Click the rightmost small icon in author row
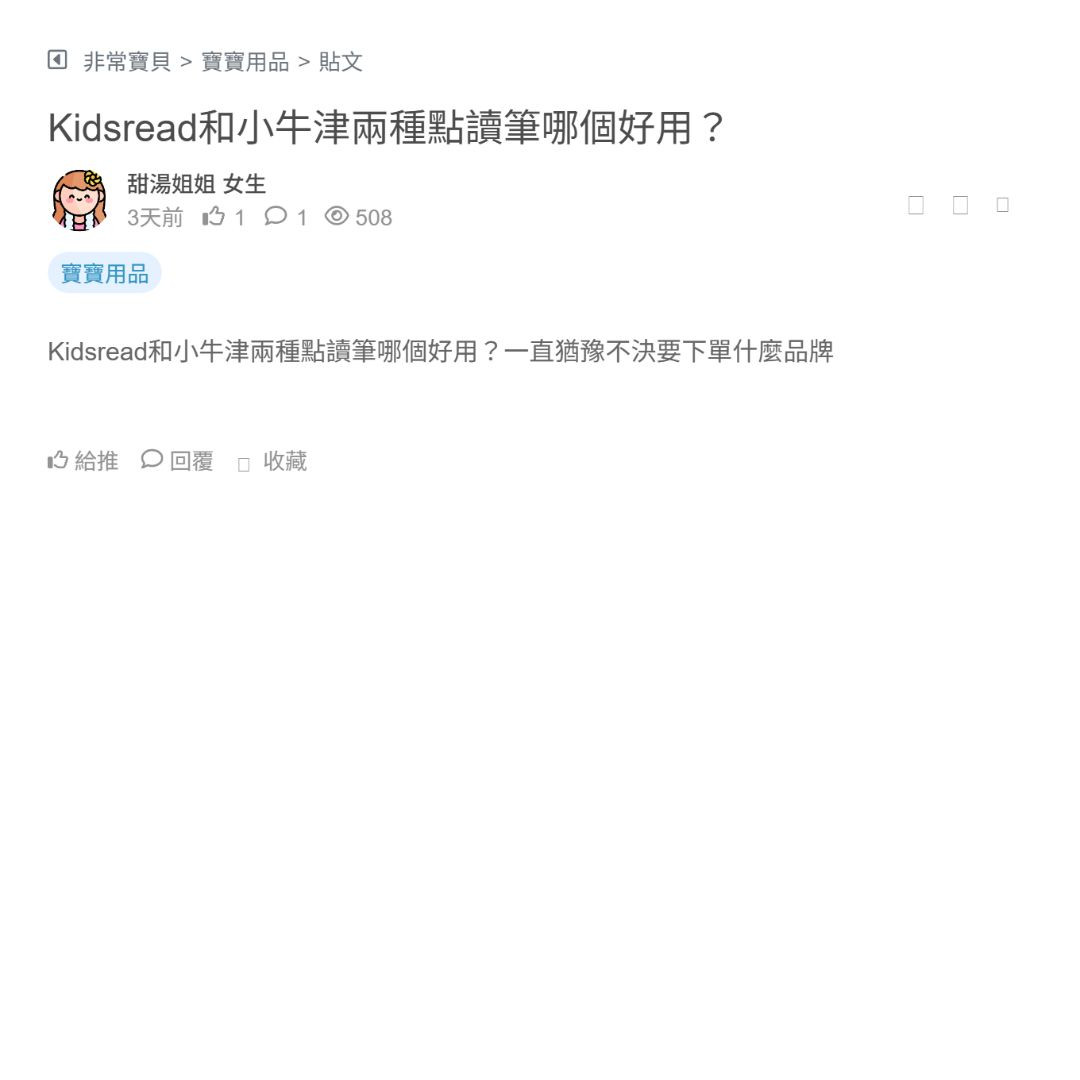The image size is (1080, 1080). tap(1003, 205)
